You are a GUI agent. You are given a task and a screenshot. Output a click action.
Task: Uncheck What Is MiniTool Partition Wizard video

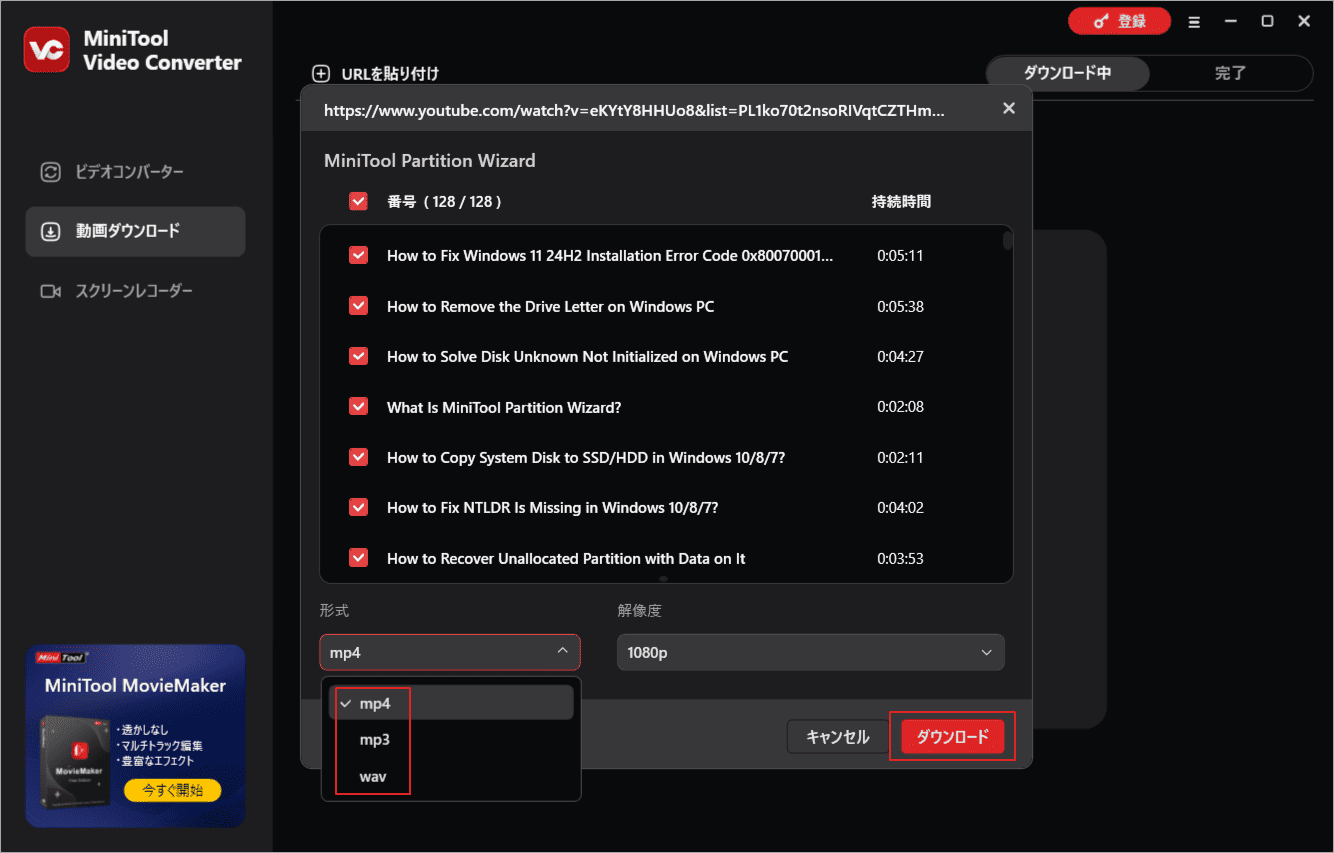(358, 407)
